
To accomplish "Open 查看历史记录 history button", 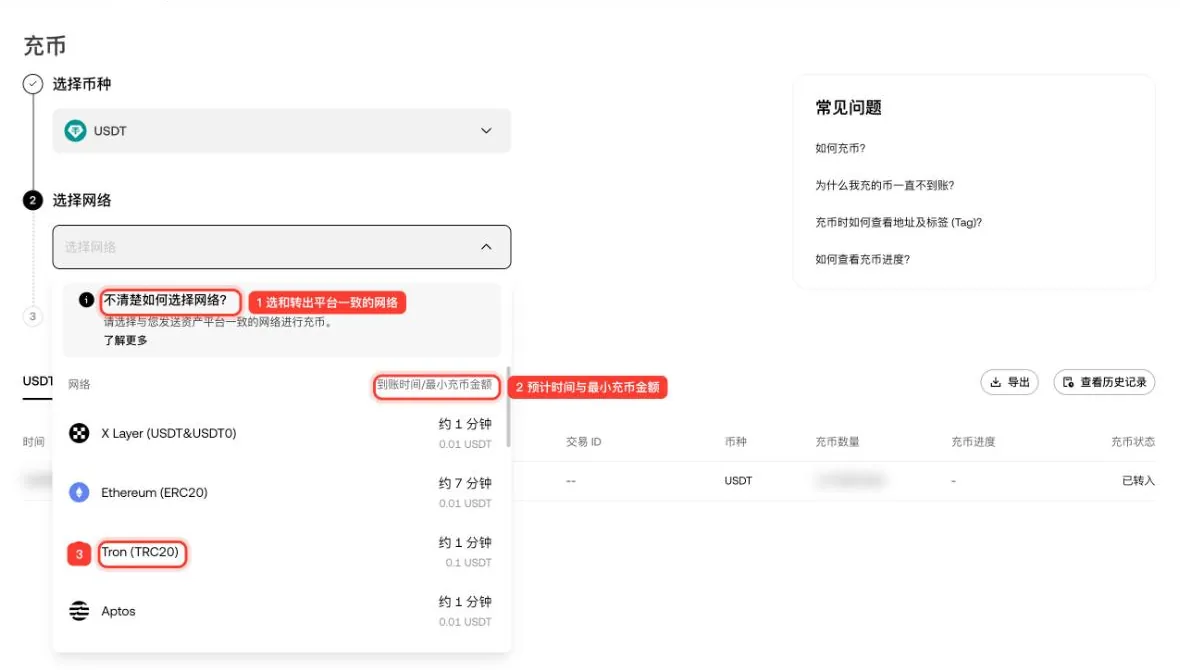I will [x=1104, y=382].
